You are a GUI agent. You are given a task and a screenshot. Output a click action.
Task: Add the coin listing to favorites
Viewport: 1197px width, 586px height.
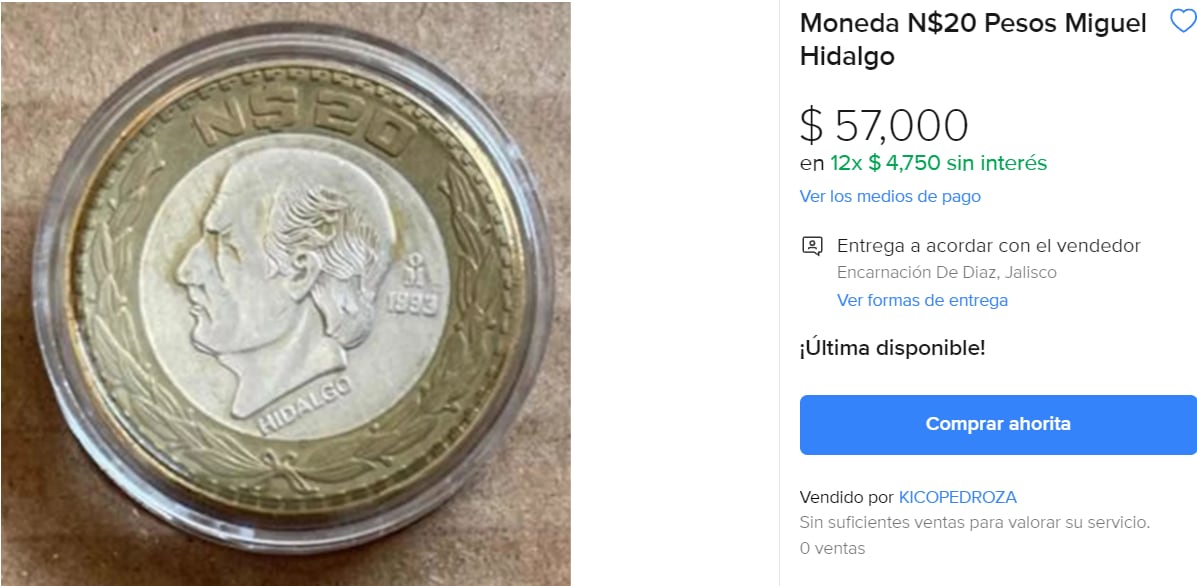tap(1182, 22)
